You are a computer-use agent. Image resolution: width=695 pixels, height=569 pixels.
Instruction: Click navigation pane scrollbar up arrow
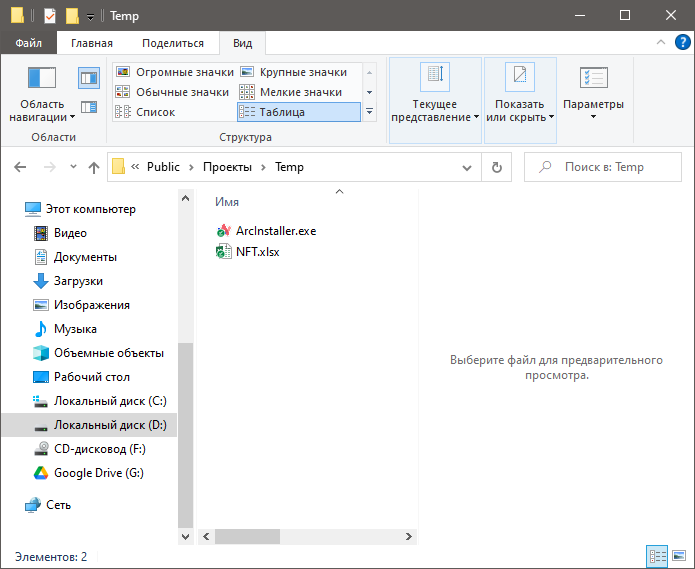coord(186,198)
